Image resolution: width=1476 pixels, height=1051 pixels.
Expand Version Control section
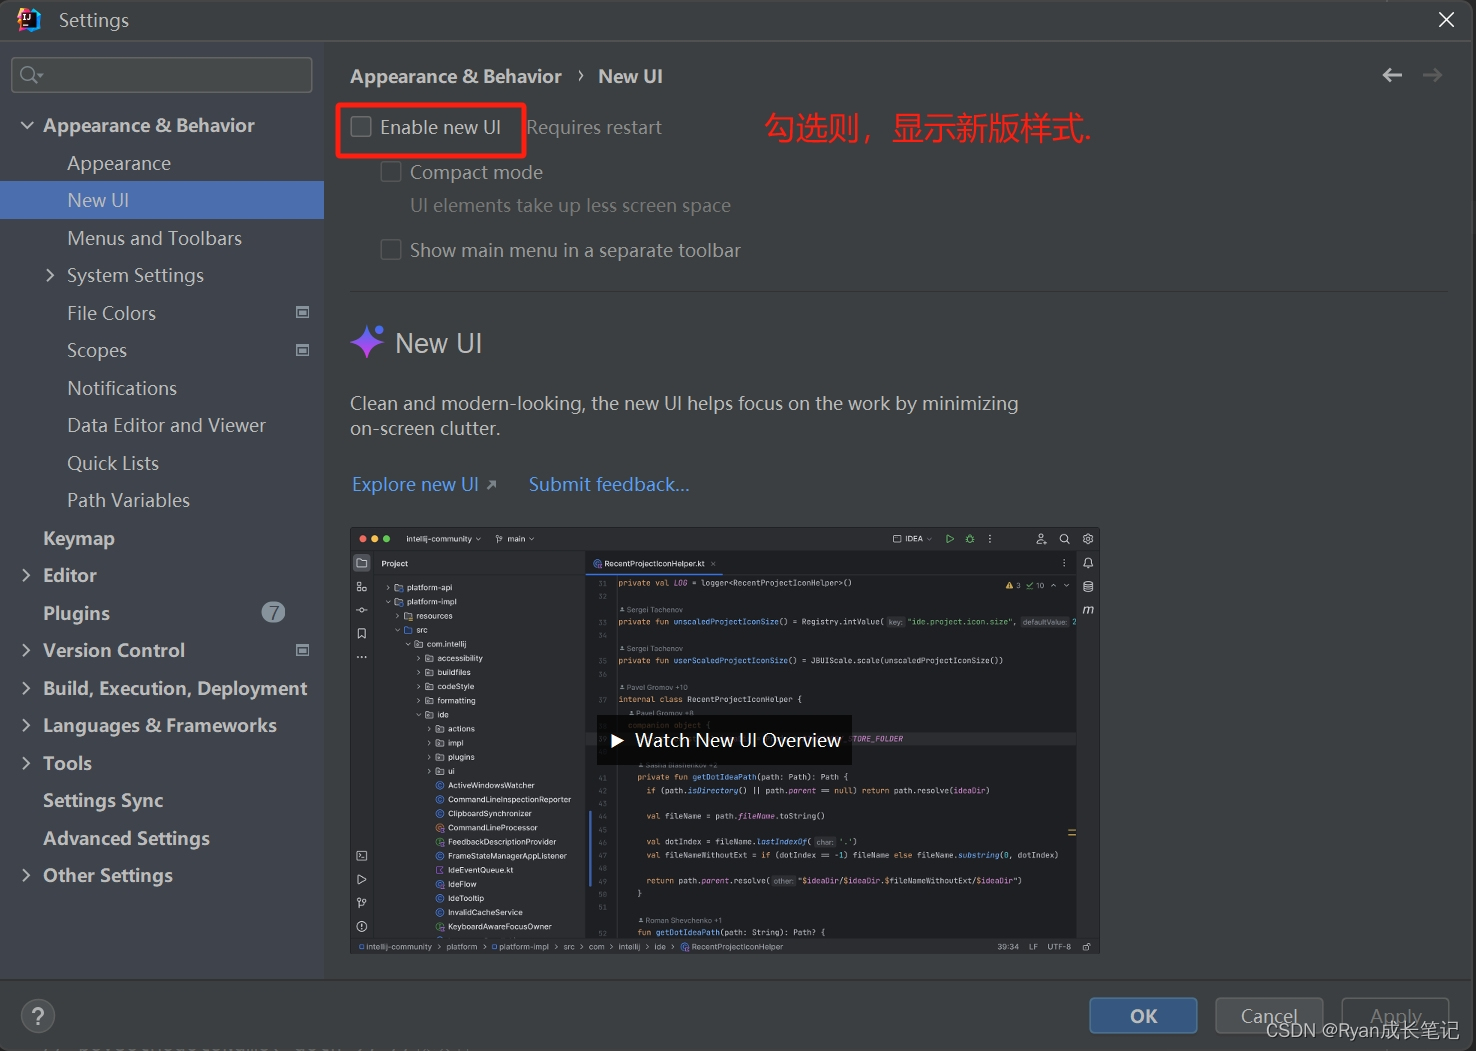pos(27,650)
